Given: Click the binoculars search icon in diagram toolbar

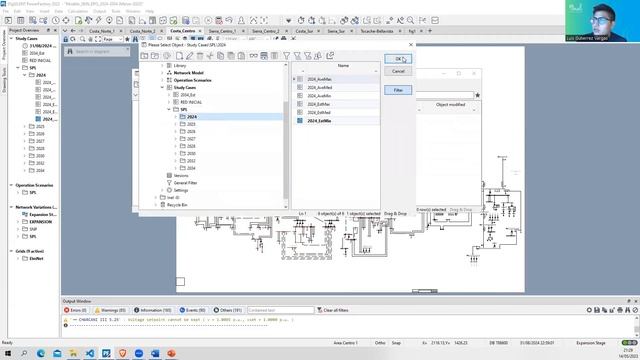Looking at the screenshot, I should (x=135, y=39).
